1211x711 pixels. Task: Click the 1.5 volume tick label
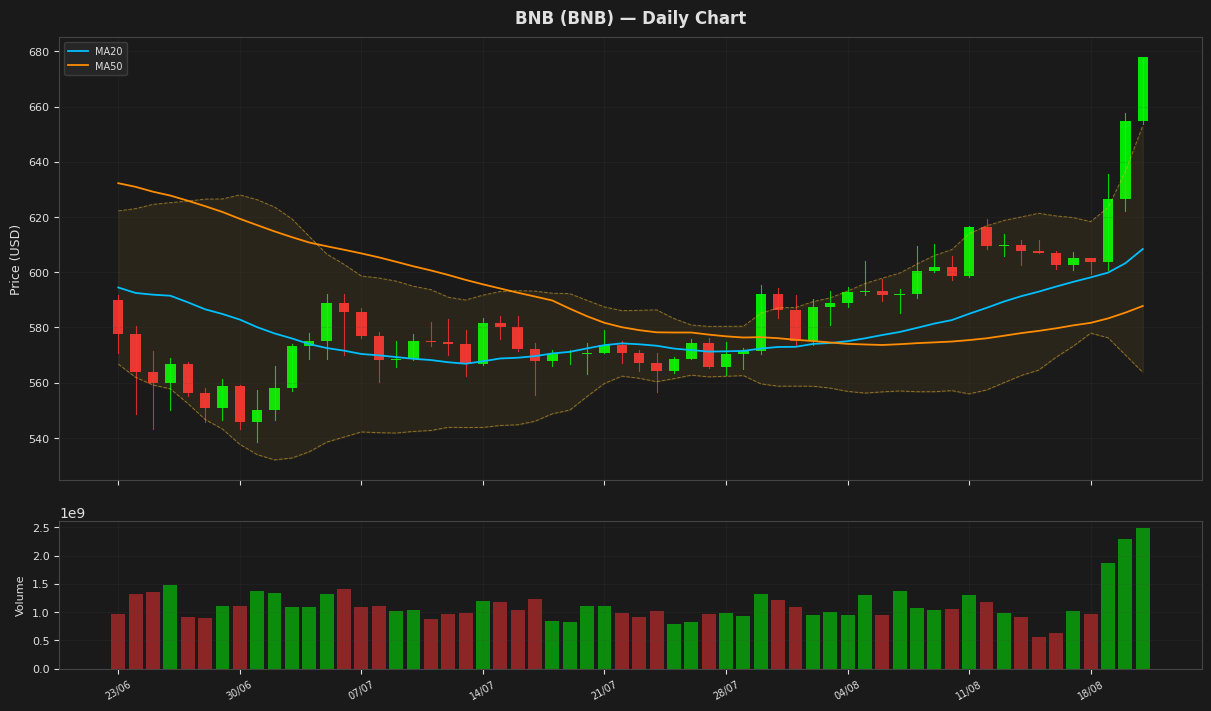pos(42,584)
